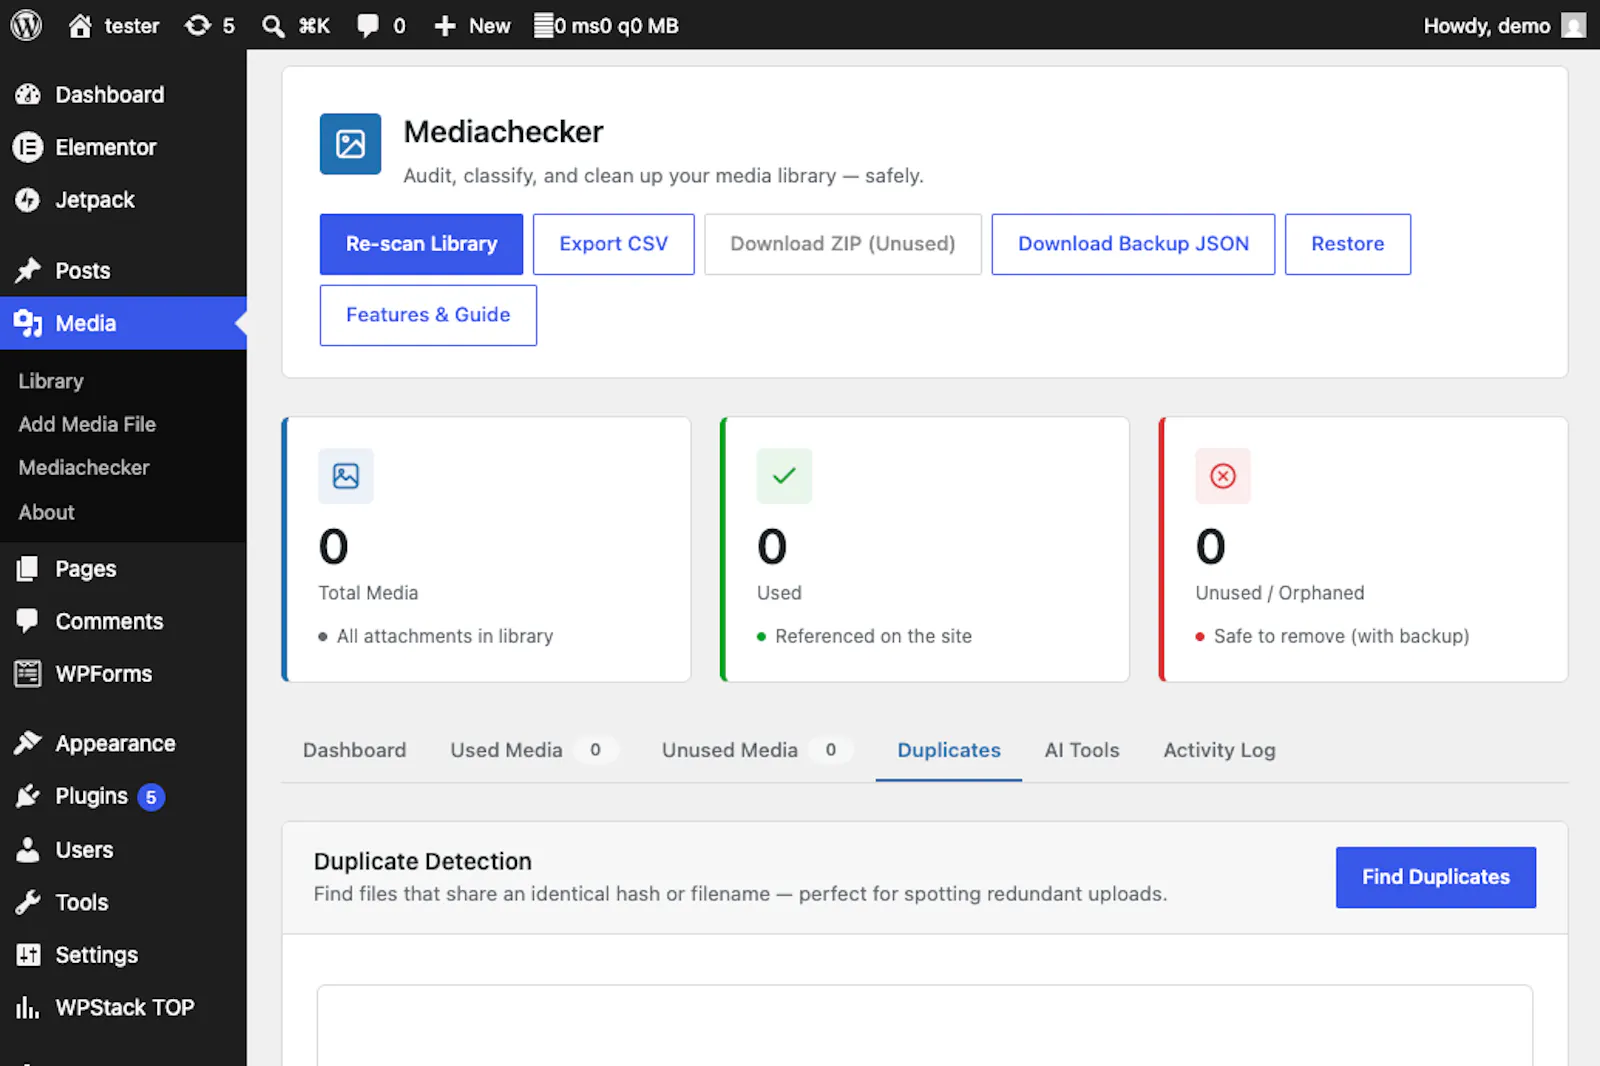Screen dimensions: 1600x1066
Task: Click Download ZIP (Unused) button
Action: tap(843, 244)
